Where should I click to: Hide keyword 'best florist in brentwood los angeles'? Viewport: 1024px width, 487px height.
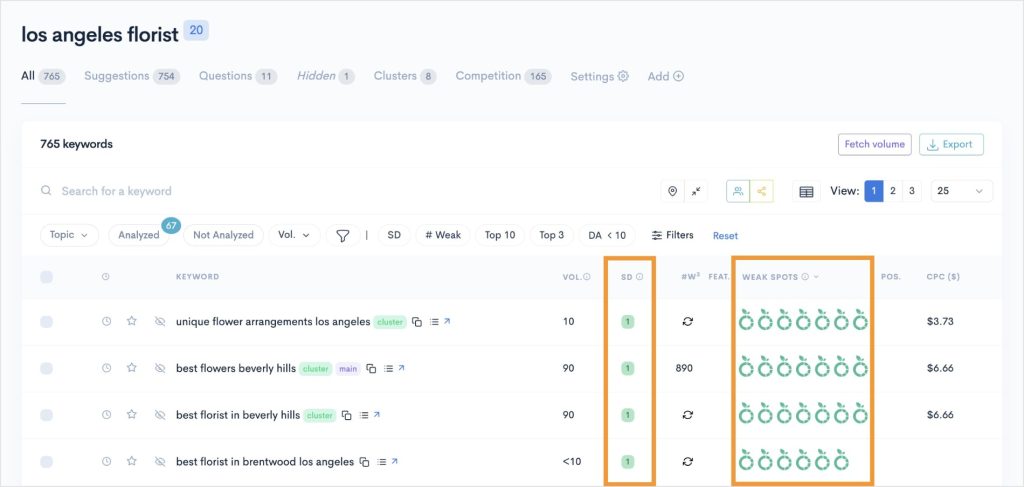(159, 461)
